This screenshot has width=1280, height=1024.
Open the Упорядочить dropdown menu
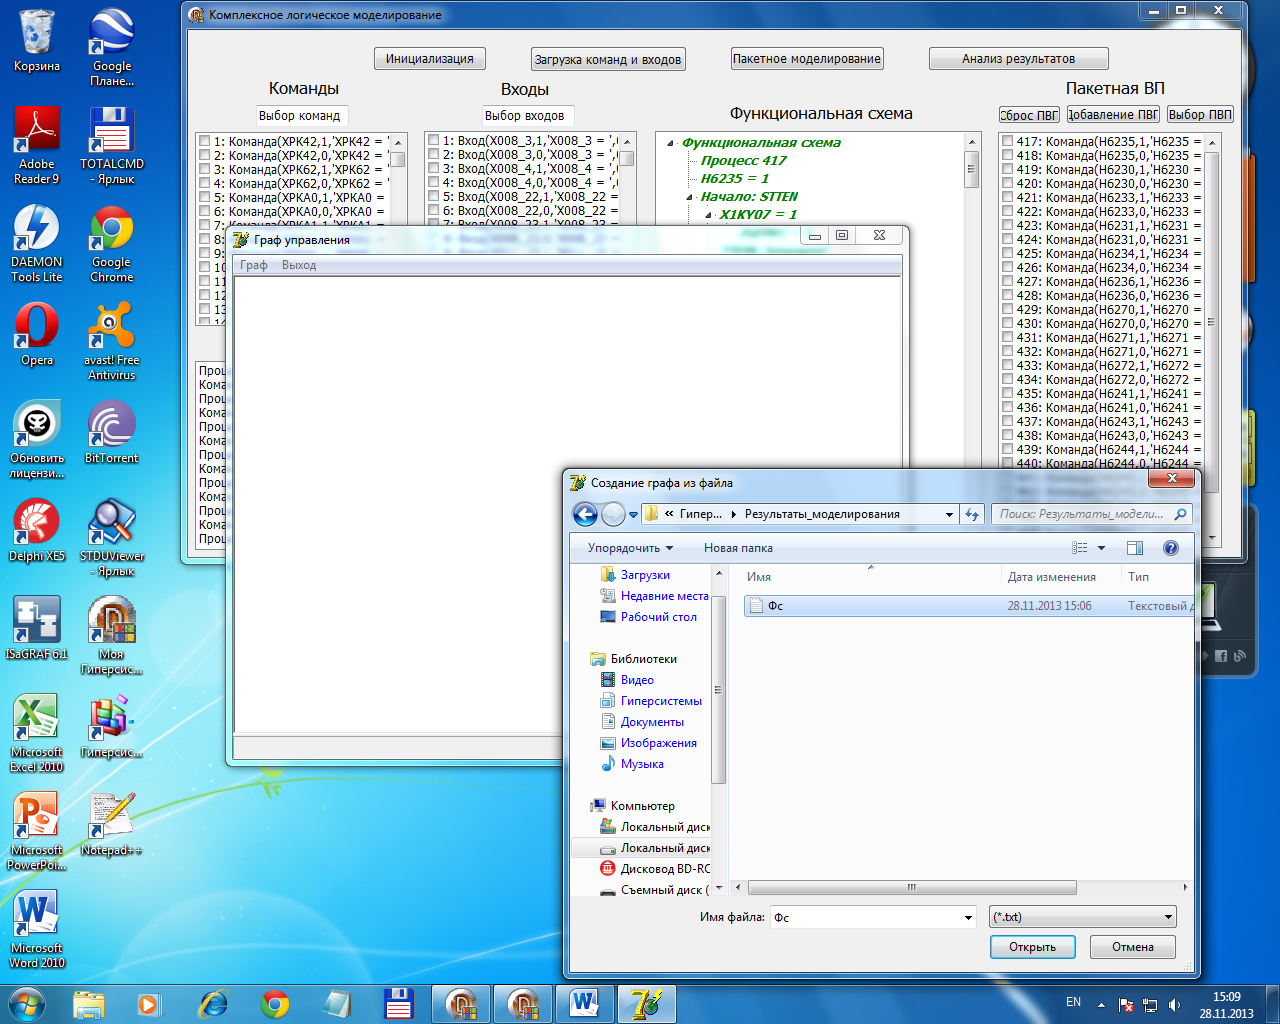(630, 548)
